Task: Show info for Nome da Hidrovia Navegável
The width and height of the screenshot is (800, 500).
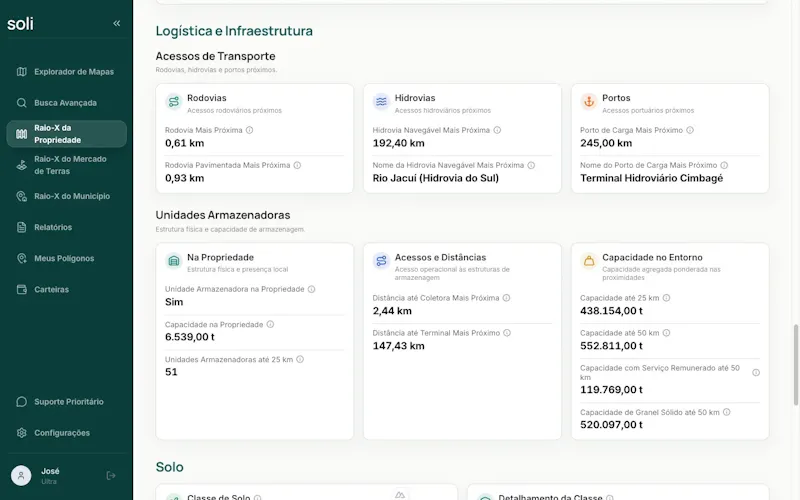Action: [531, 165]
